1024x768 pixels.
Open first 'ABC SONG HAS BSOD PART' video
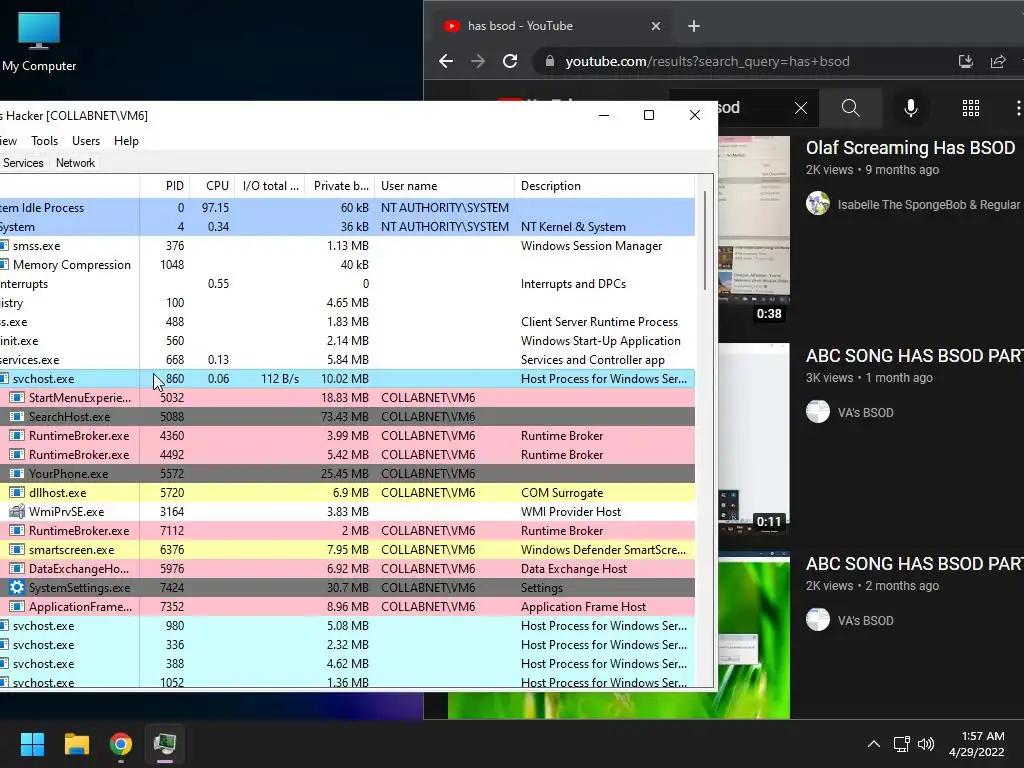(x=914, y=356)
